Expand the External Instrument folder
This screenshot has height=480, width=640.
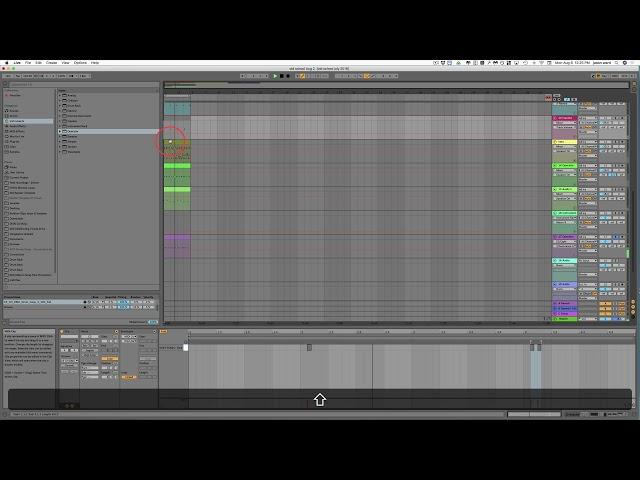point(60,116)
